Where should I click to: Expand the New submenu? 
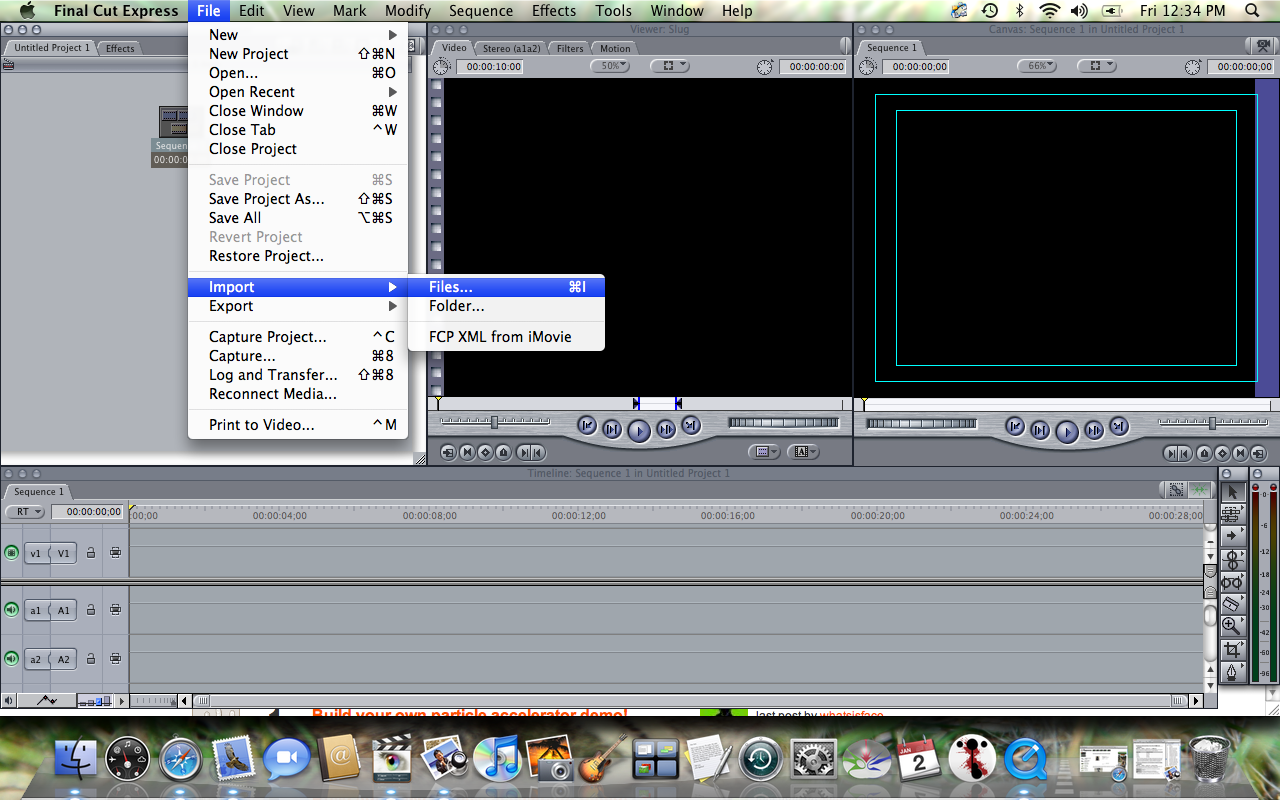point(298,35)
